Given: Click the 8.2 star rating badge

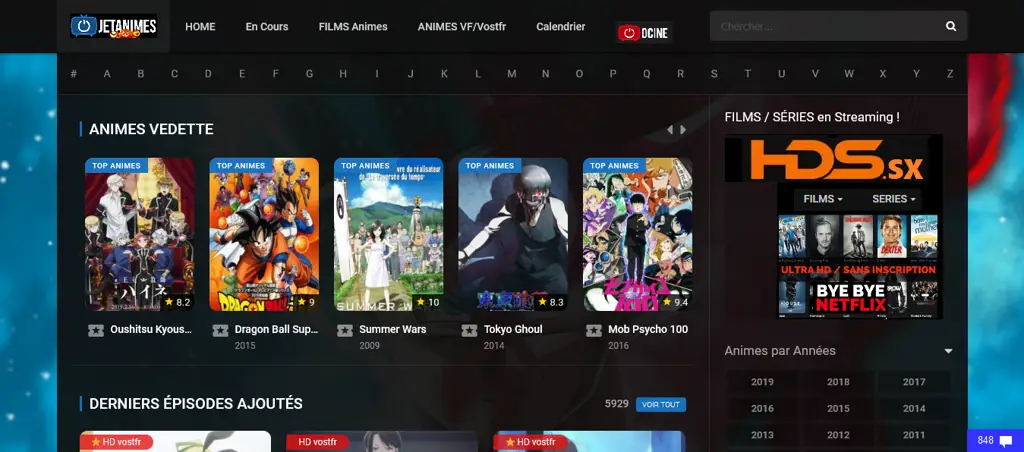Looking at the screenshot, I should (x=177, y=302).
